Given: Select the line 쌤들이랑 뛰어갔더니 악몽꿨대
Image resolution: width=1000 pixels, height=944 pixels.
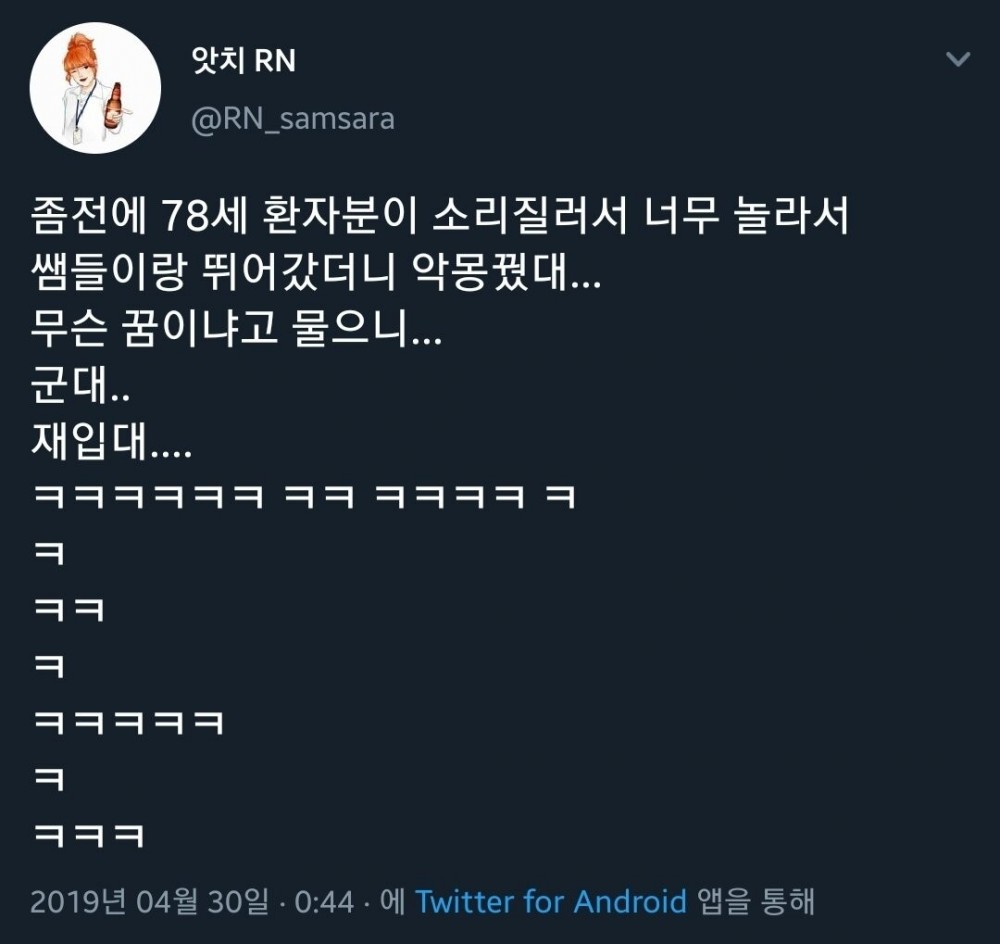Looking at the screenshot, I should (x=316, y=272).
